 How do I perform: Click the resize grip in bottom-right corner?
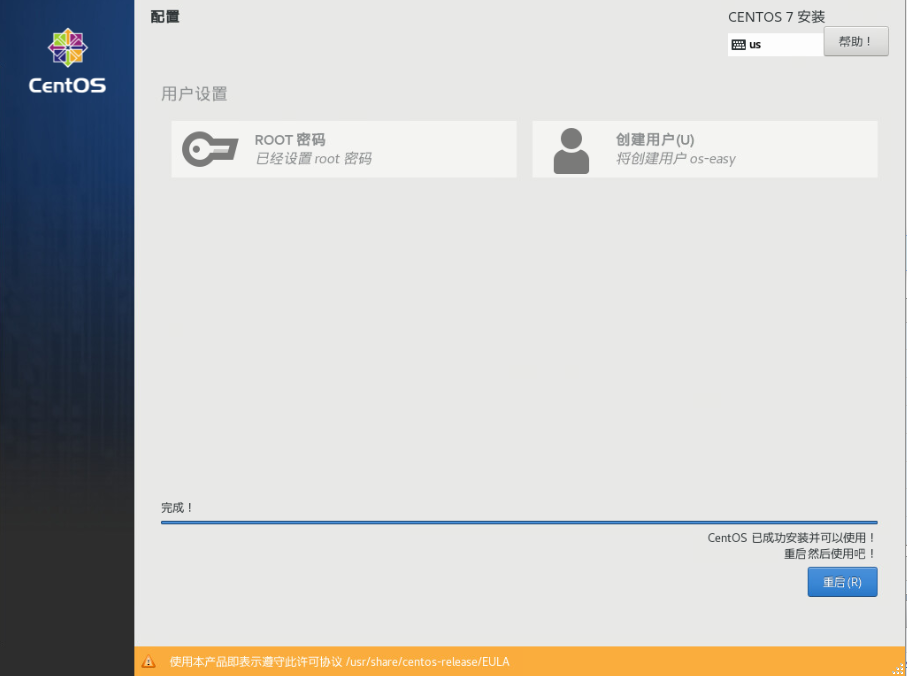click(x=899, y=668)
